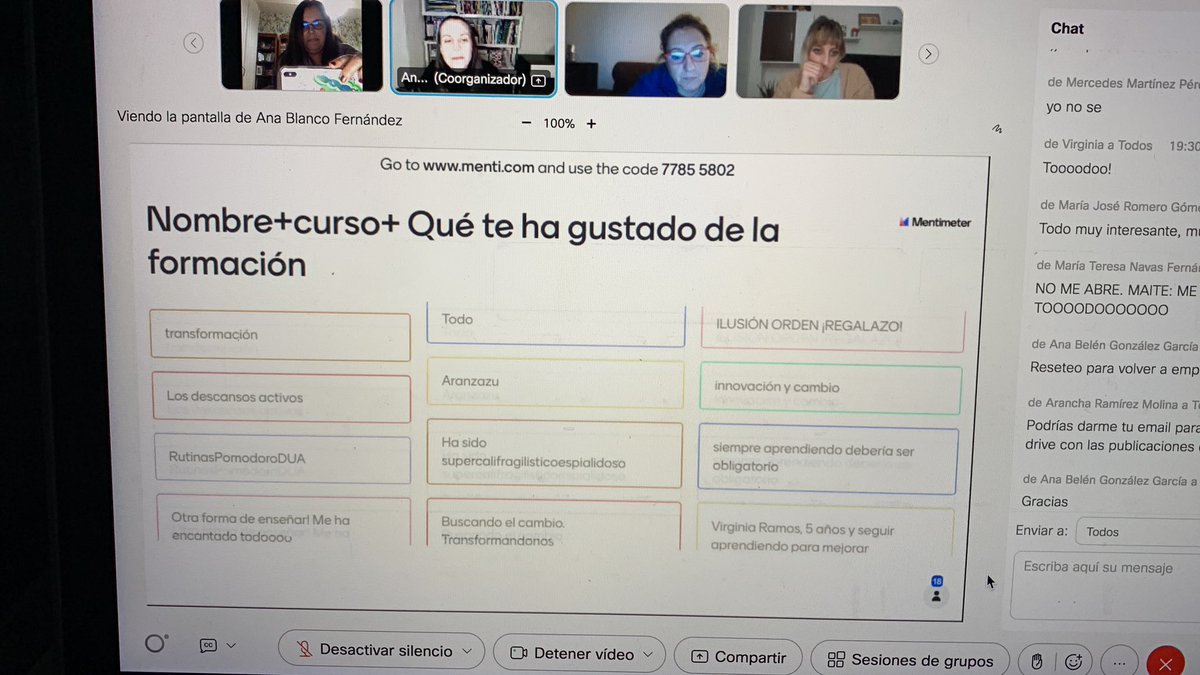Open the reactions emoji panel

pyautogui.click(x=1074, y=661)
